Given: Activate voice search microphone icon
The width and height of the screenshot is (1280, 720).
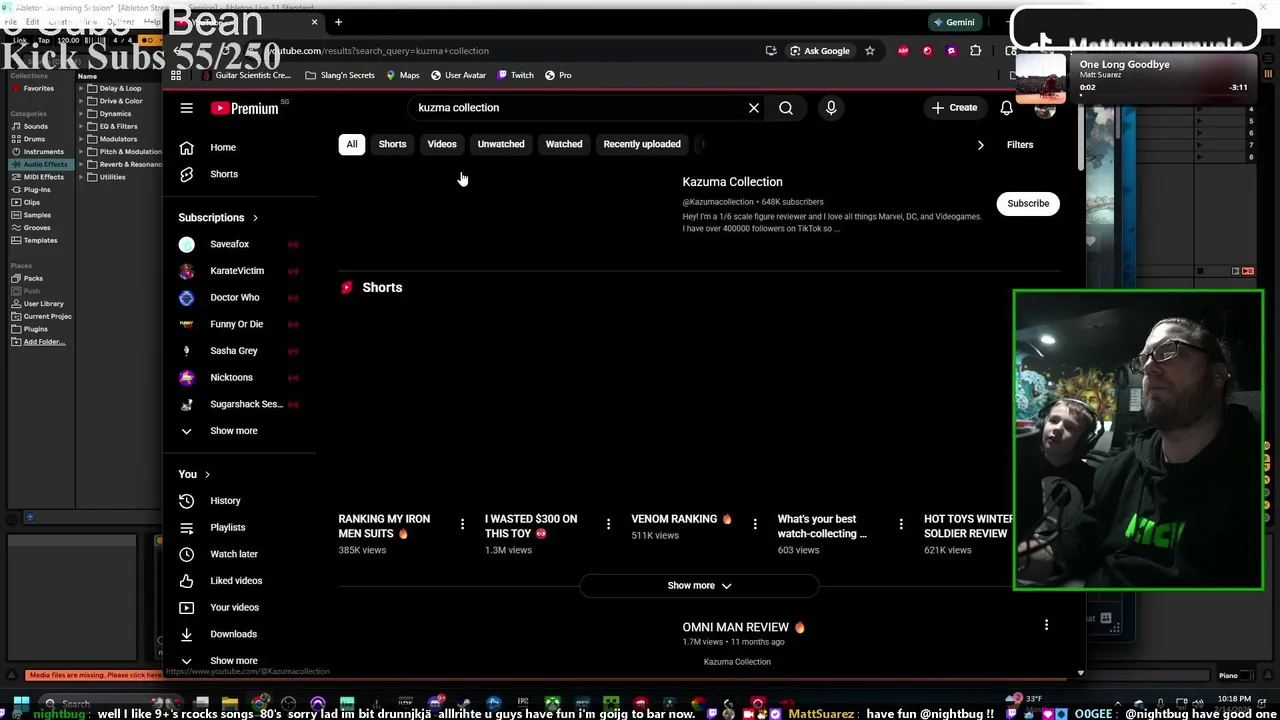Looking at the screenshot, I should 831,108.
